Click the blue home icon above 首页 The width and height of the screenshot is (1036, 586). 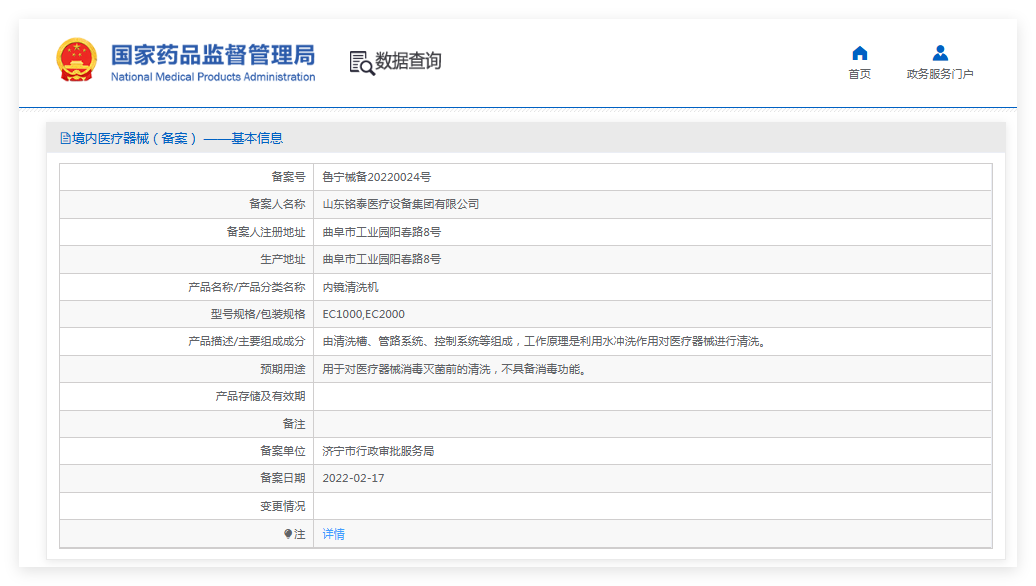(x=860, y=51)
